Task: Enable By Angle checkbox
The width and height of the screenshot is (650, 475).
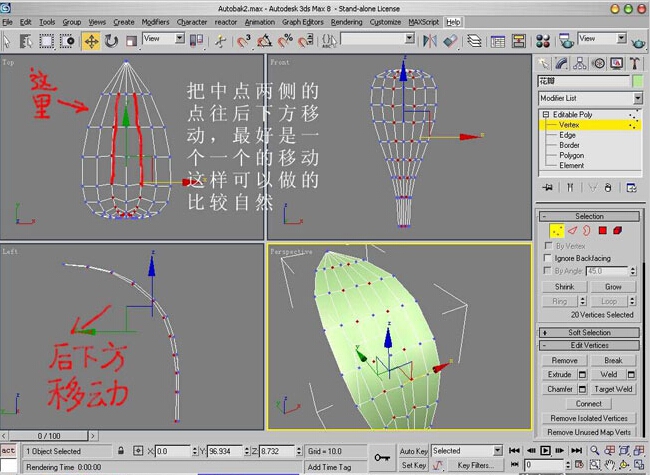Action: [x=548, y=271]
